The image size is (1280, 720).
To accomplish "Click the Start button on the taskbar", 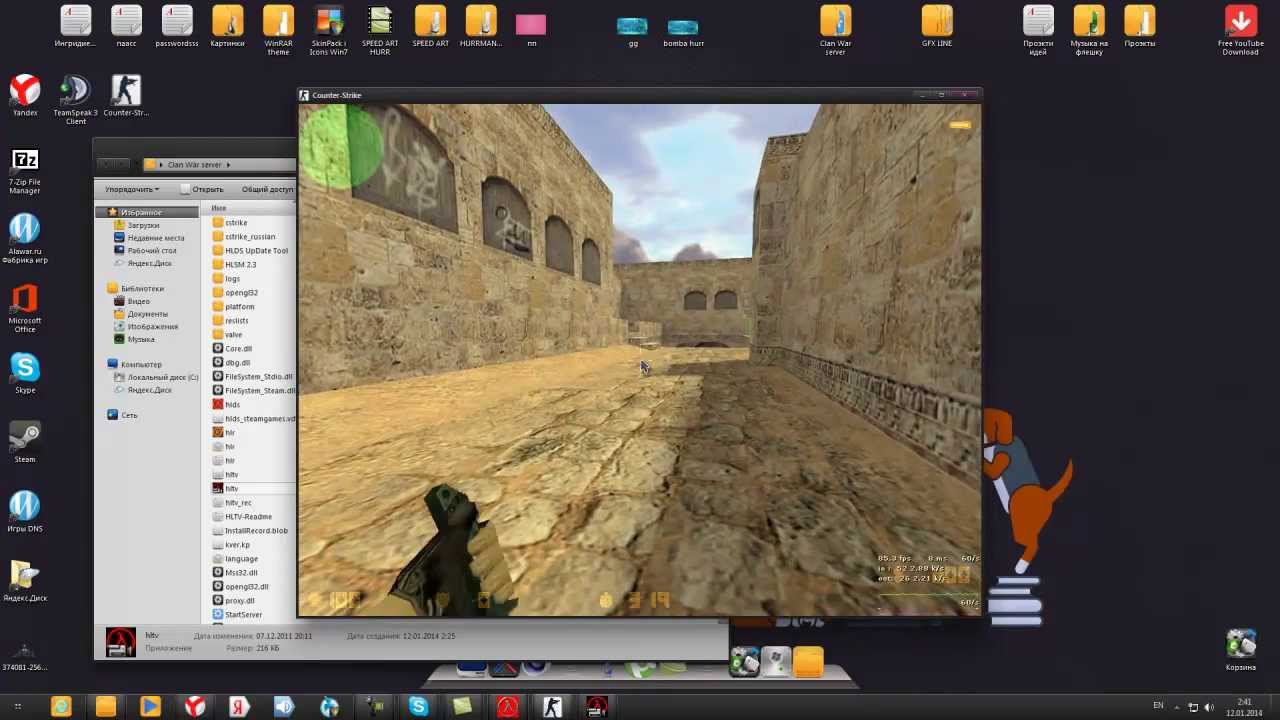I will pos(17,707).
